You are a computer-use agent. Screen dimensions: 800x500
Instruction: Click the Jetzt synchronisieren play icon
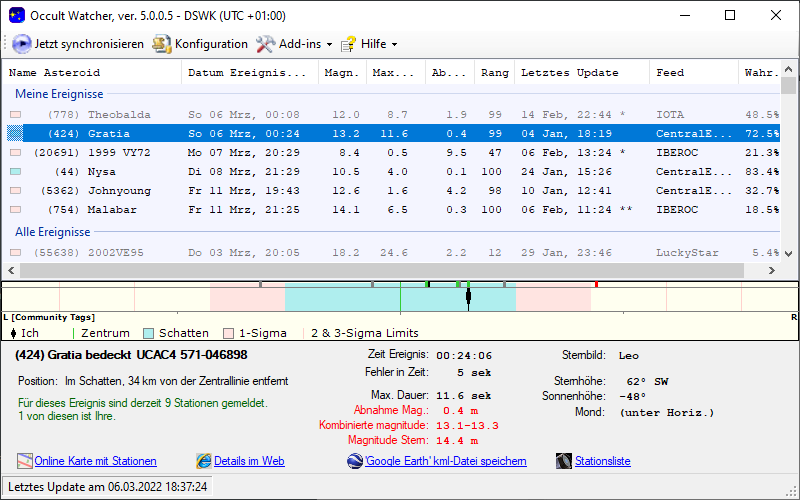click(x=22, y=44)
